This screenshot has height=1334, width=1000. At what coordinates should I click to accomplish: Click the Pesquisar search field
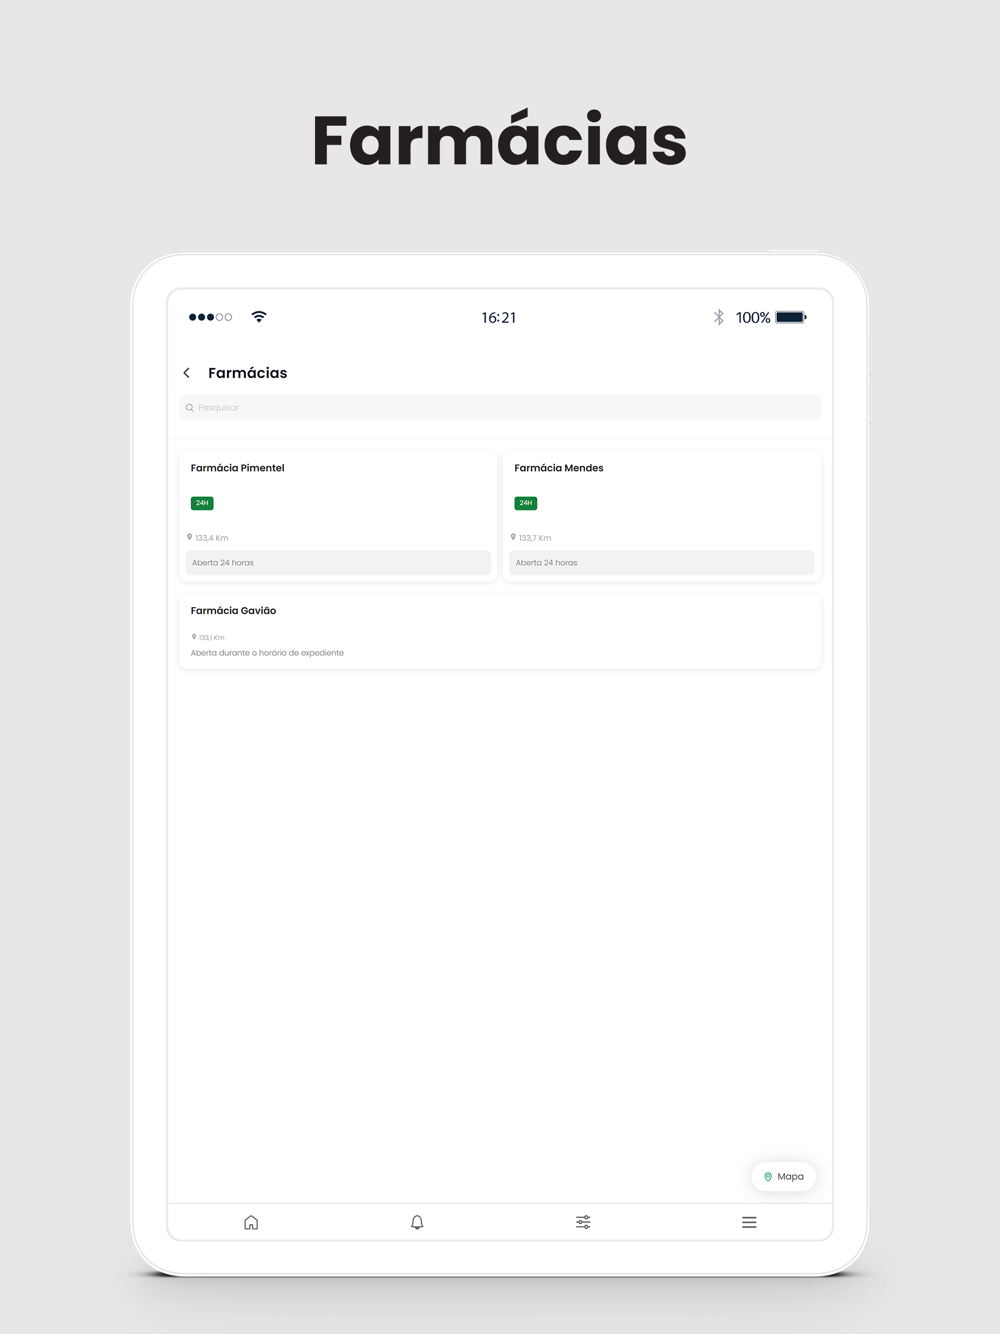coord(500,408)
